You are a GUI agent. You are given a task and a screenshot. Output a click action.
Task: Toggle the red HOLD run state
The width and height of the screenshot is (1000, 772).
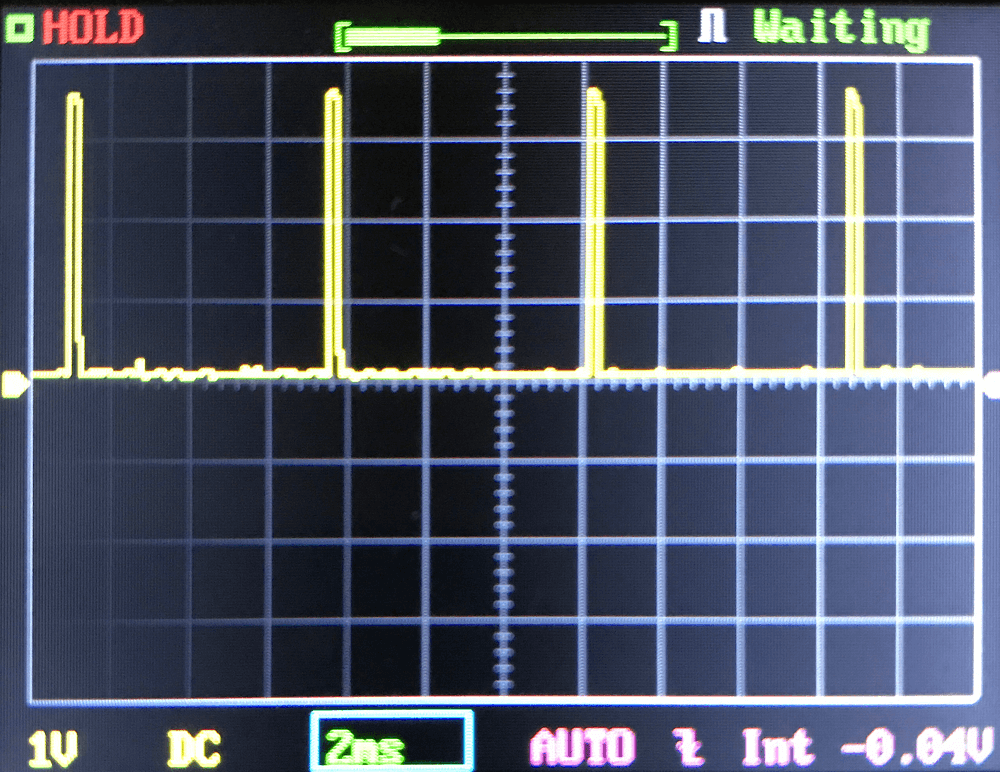click(92, 28)
